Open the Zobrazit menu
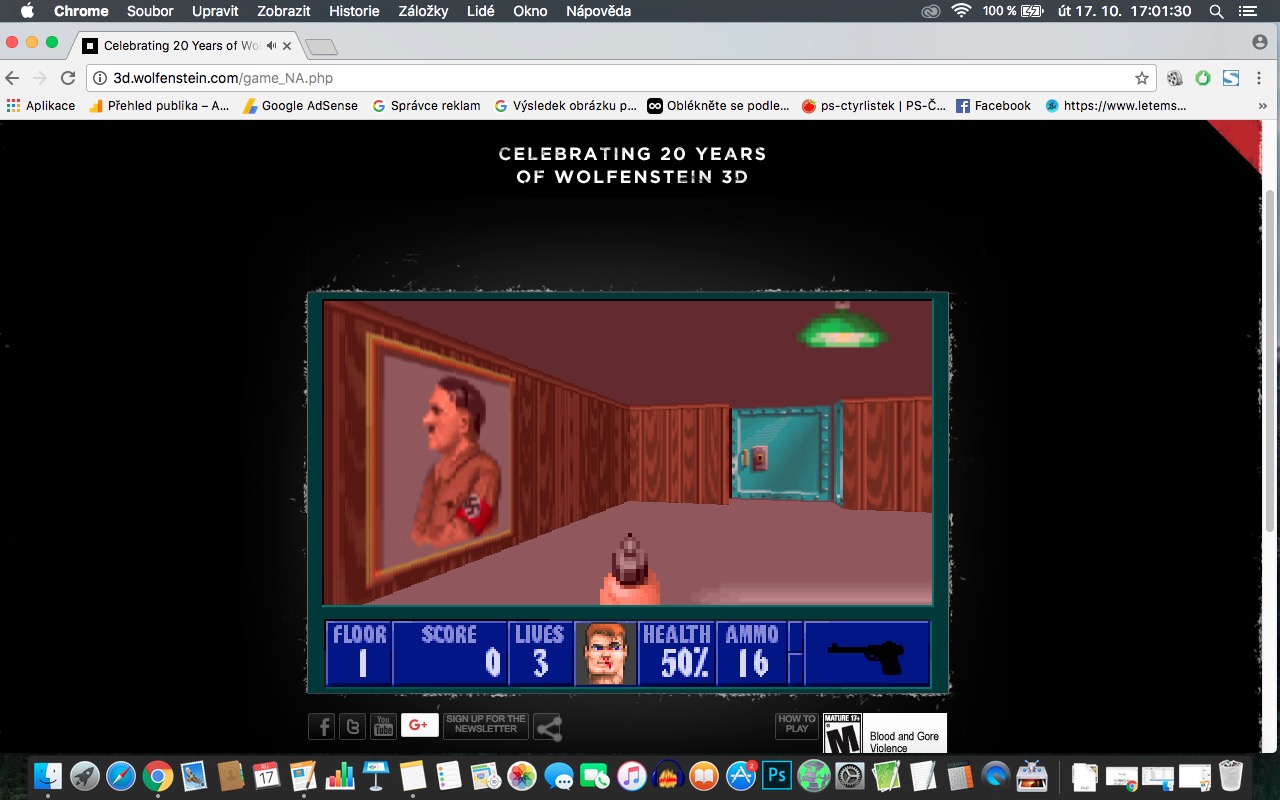Viewport: 1280px width, 800px height. pos(283,11)
